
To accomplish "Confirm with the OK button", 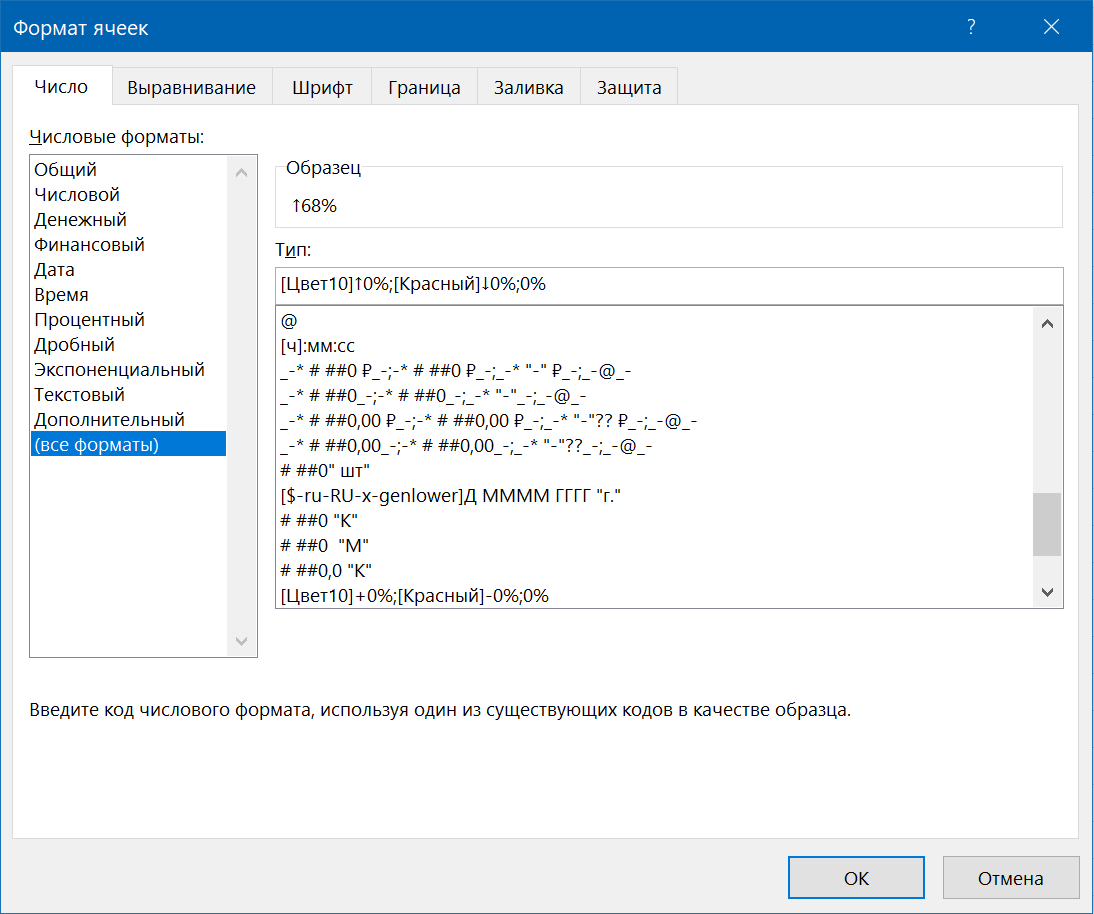I will 856,878.
